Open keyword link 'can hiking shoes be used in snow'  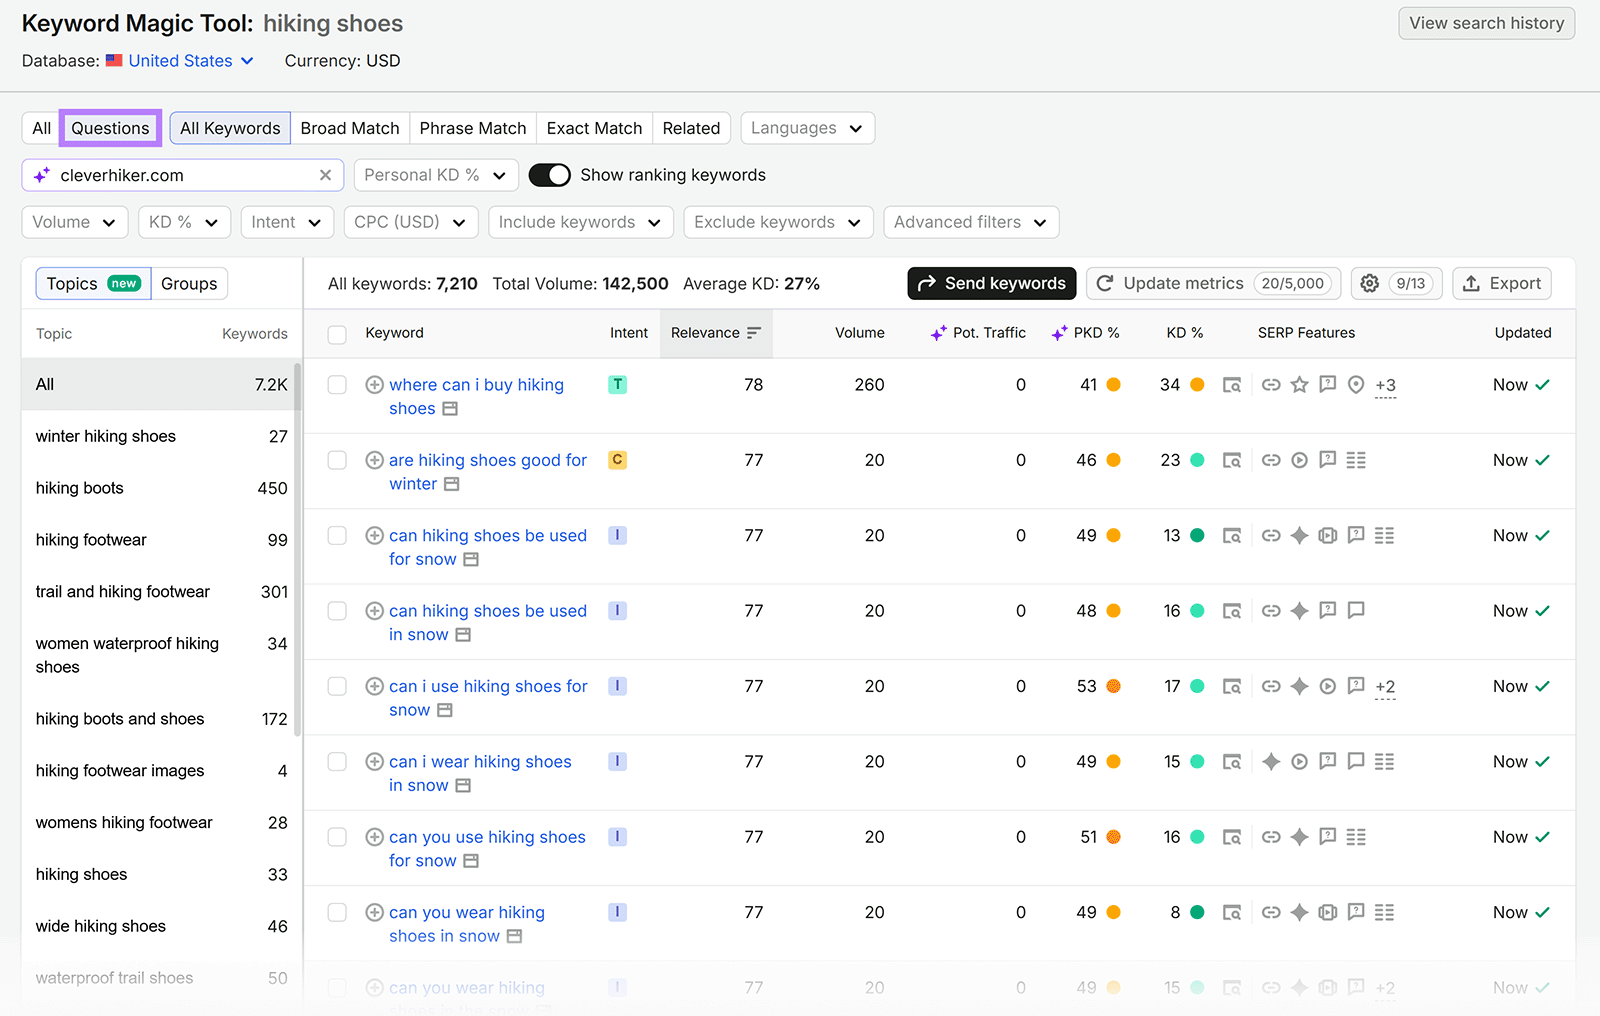[x=488, y=623]
